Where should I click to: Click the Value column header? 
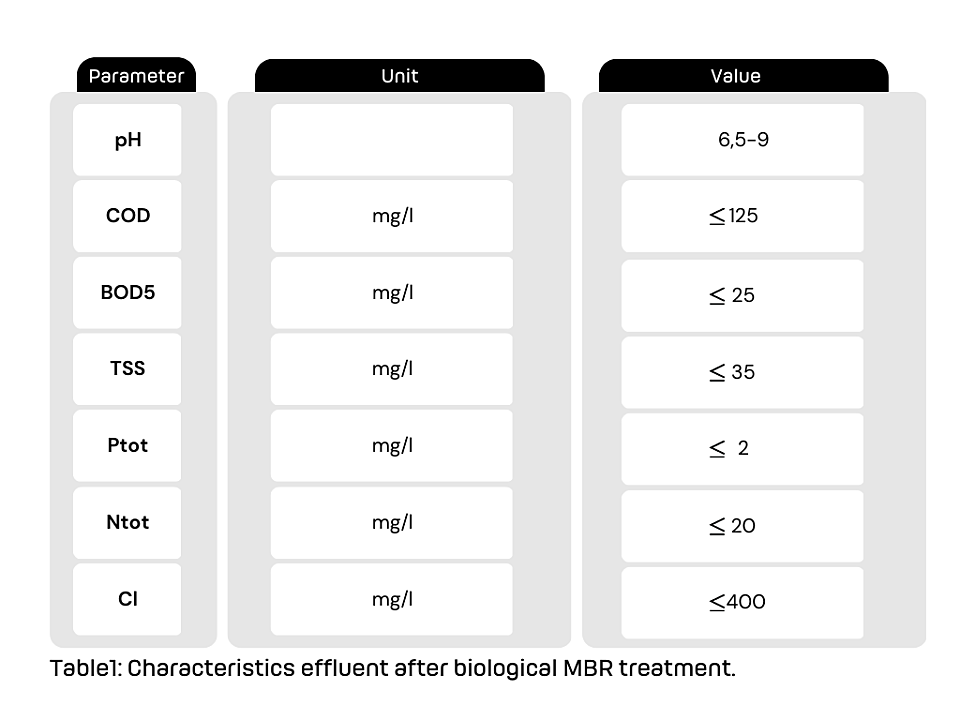click(x=743, y=76)
